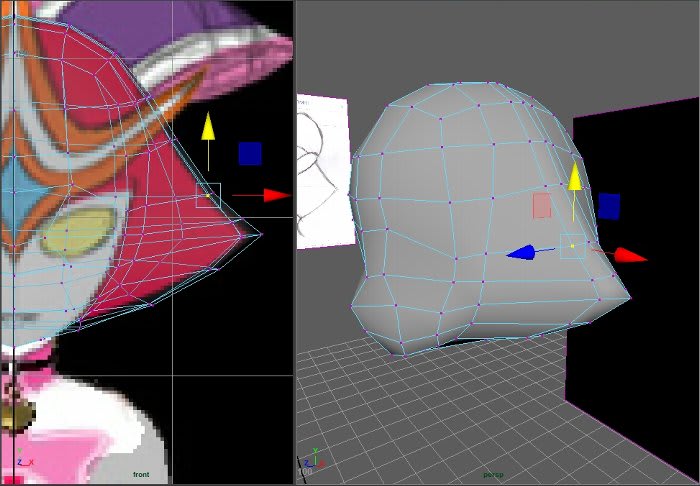Grab the blue Z-axis arrow in persp view
This screenshot has height=486, width=700.
pyautogui.click(x=520, y=253)
